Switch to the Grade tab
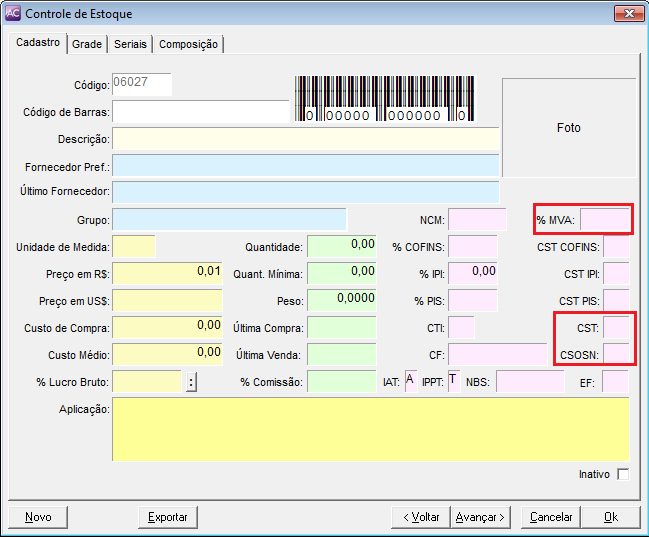Screen dimensions: 649x537 point(87,44)
